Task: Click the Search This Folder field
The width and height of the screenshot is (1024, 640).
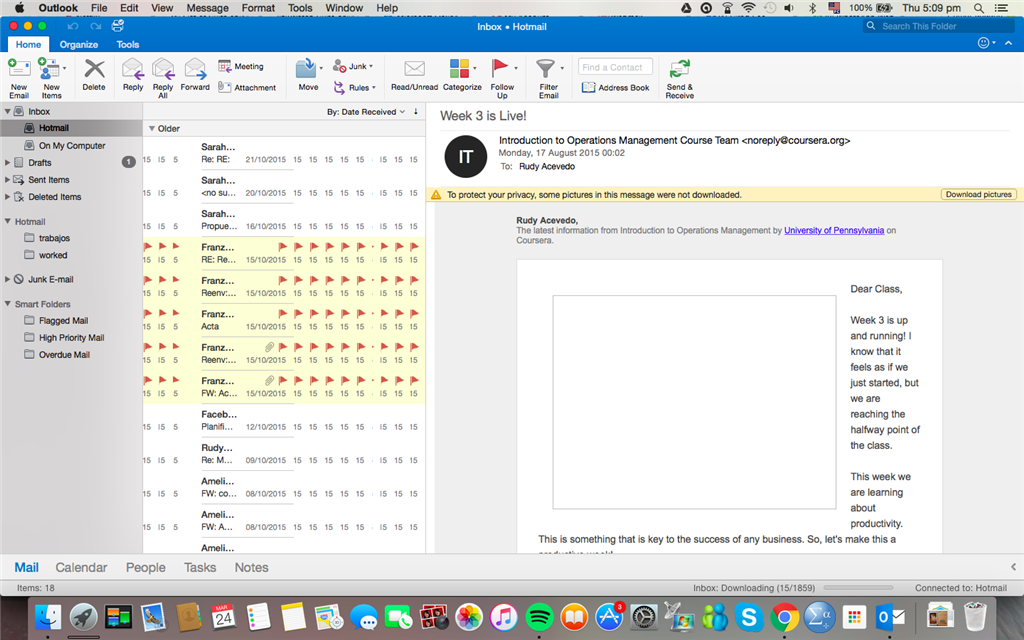Action: click(x=939, y=26)
